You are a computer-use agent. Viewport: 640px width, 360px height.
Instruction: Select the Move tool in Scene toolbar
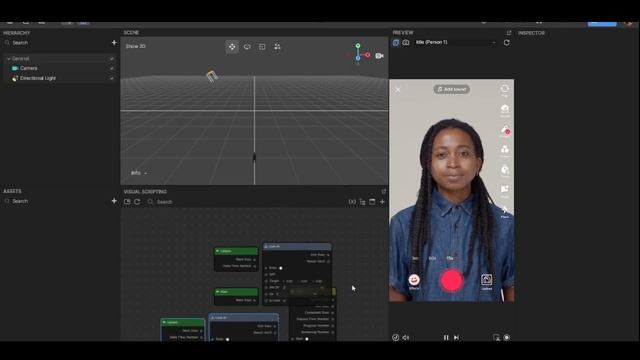(232, 47)
